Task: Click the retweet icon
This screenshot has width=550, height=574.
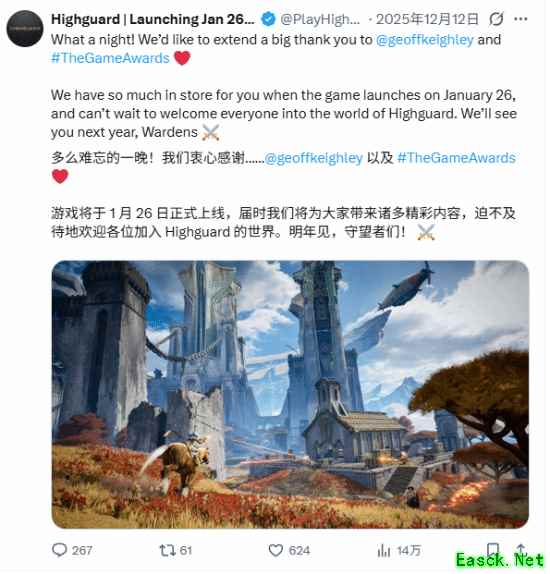Action: tap(166, 550)
